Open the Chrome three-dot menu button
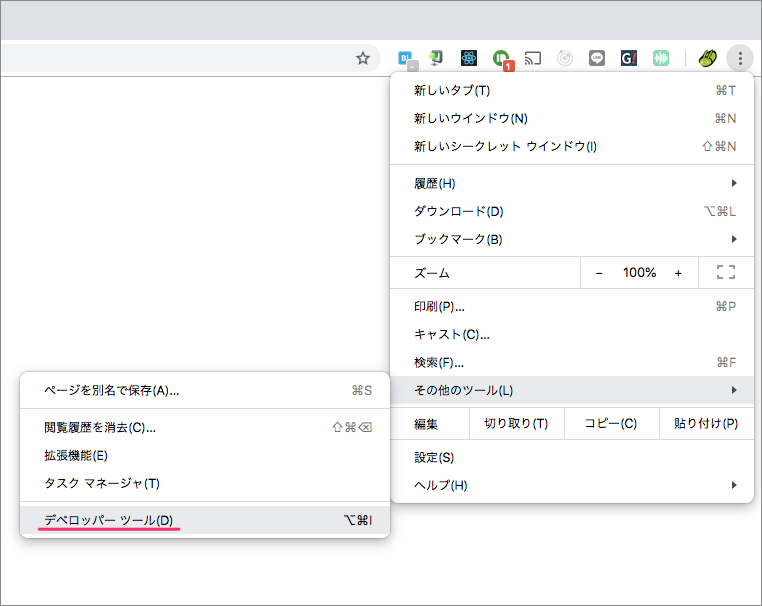Screen dimensions: 762x606 click(740, 59)
